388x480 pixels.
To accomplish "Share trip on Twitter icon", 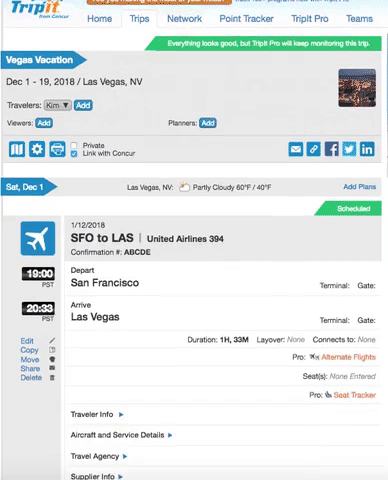I will [x=349, y=149].
